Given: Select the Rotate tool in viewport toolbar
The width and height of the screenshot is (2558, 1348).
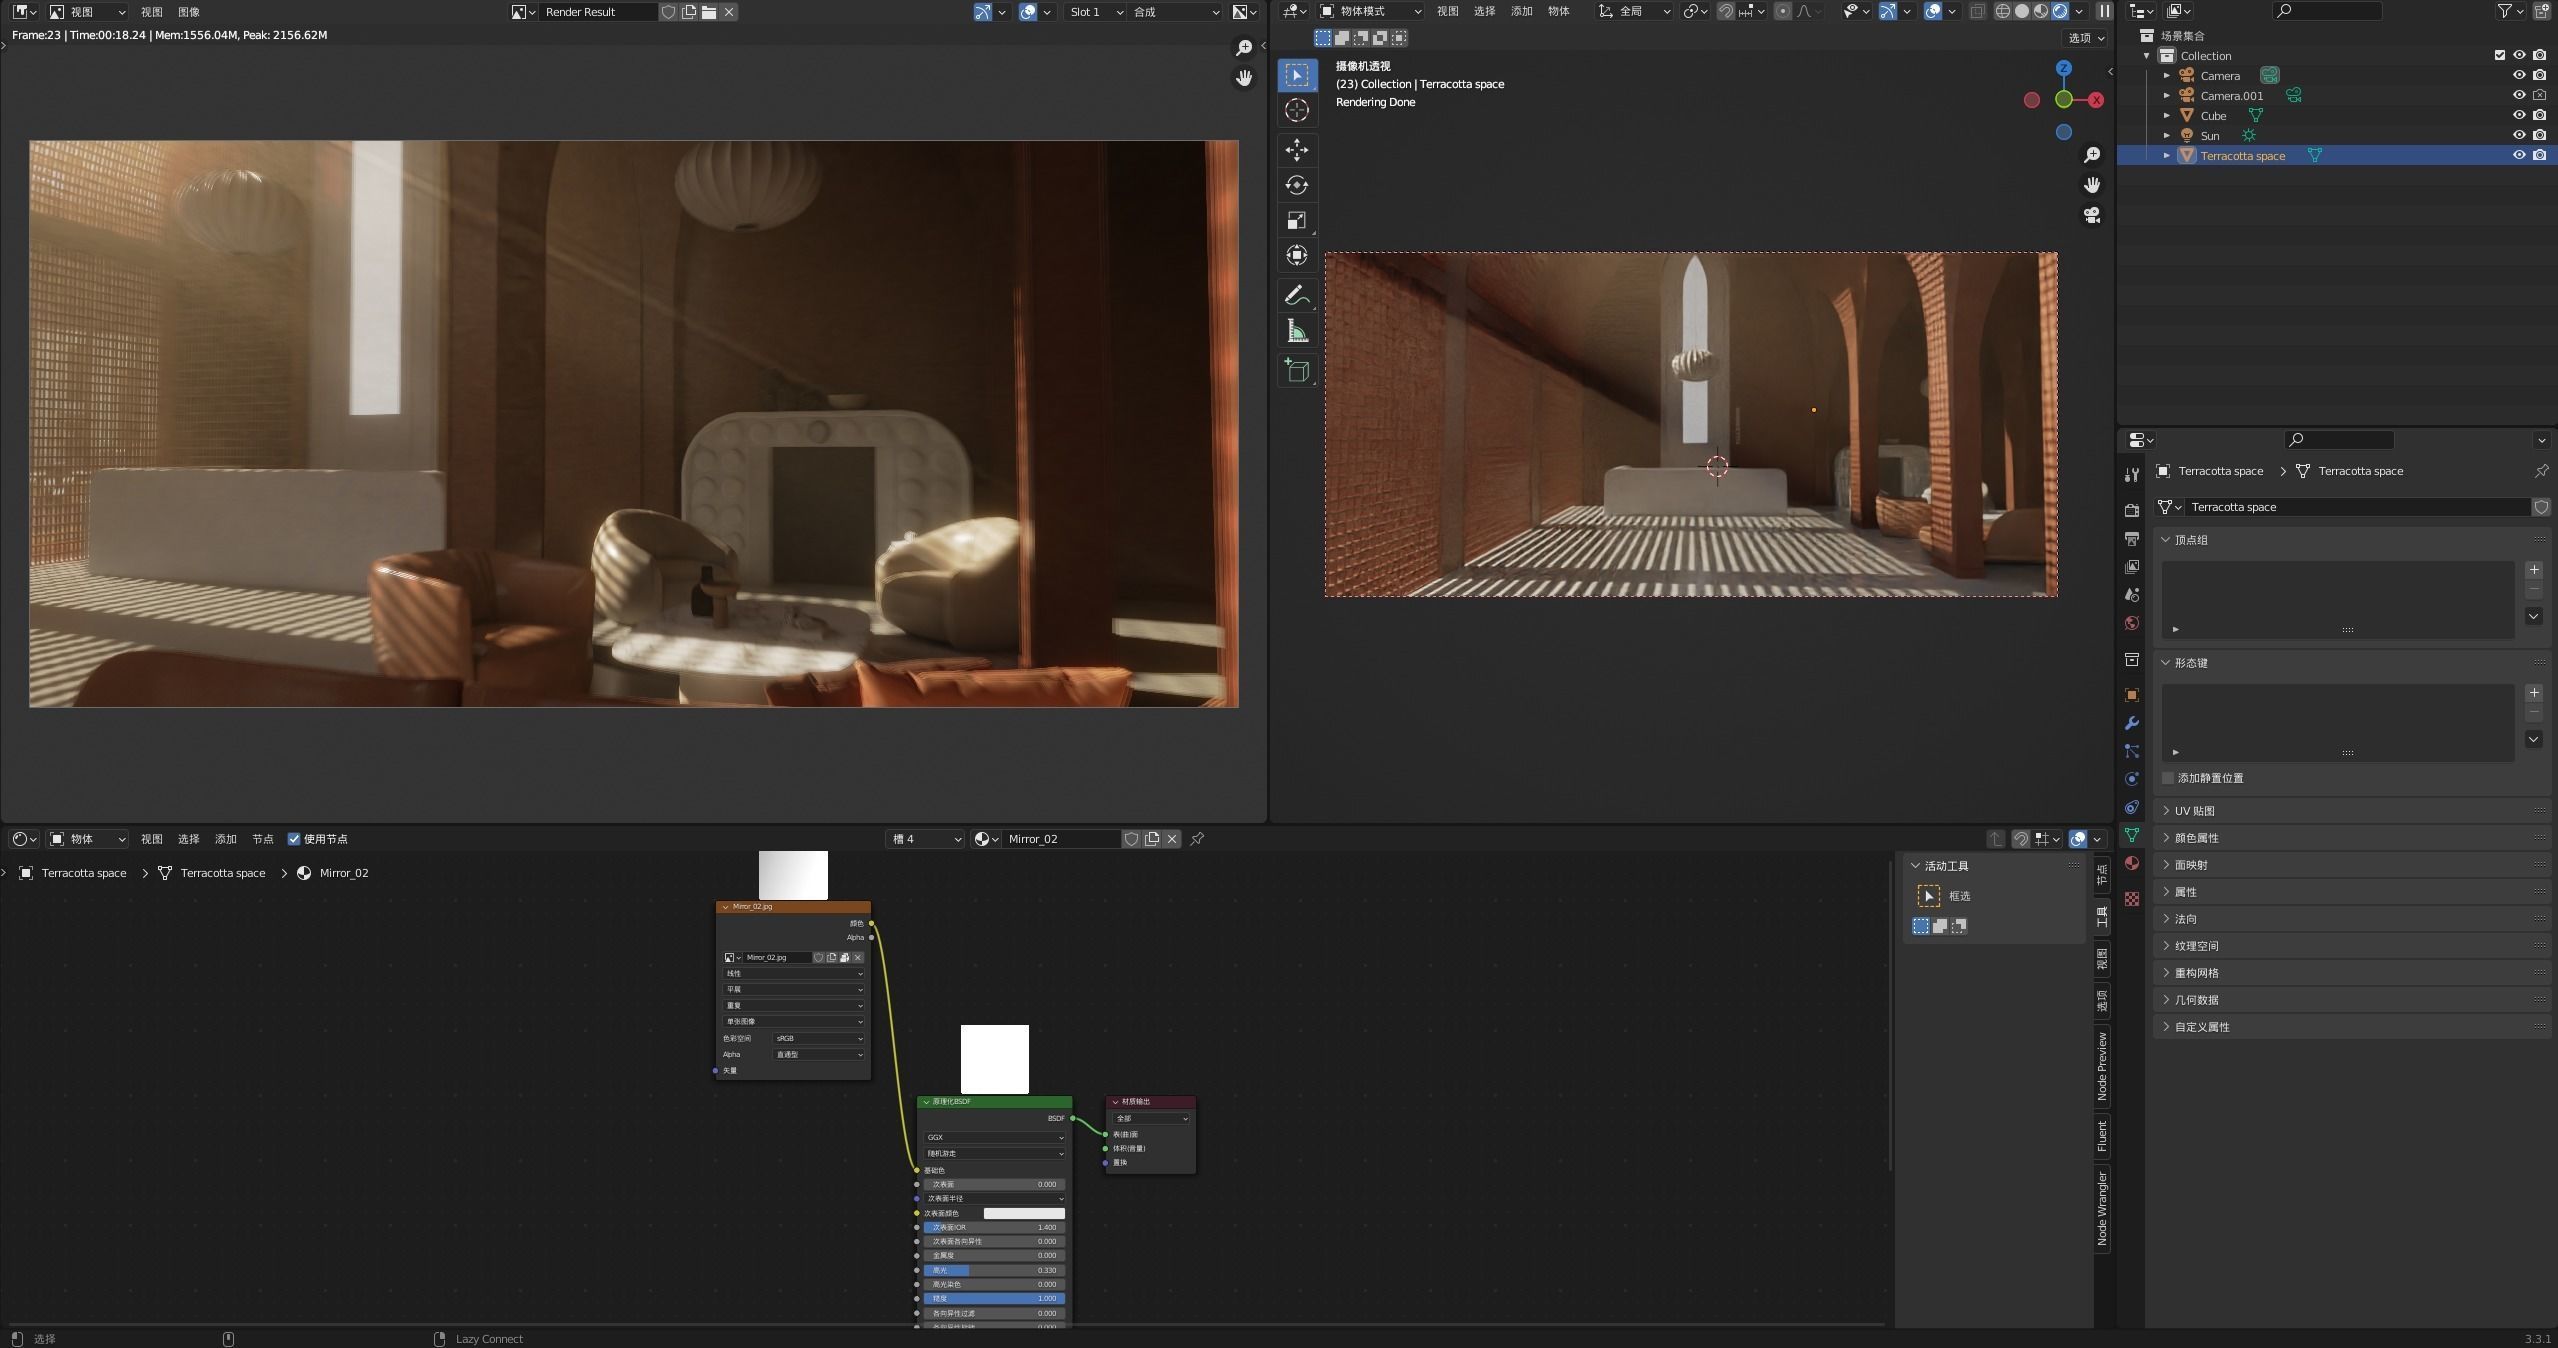Looking at the screenshot, I should [1297, 185].
